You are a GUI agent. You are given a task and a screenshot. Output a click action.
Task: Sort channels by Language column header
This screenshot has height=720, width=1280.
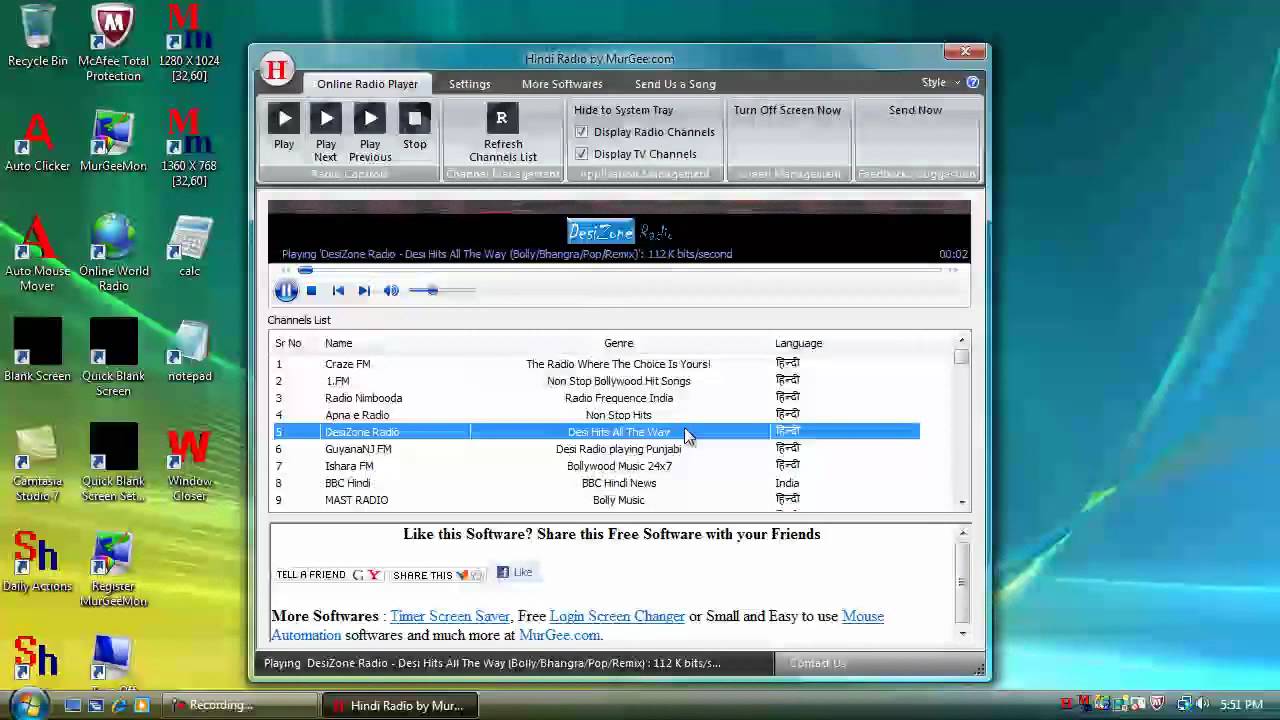(798, 343)
